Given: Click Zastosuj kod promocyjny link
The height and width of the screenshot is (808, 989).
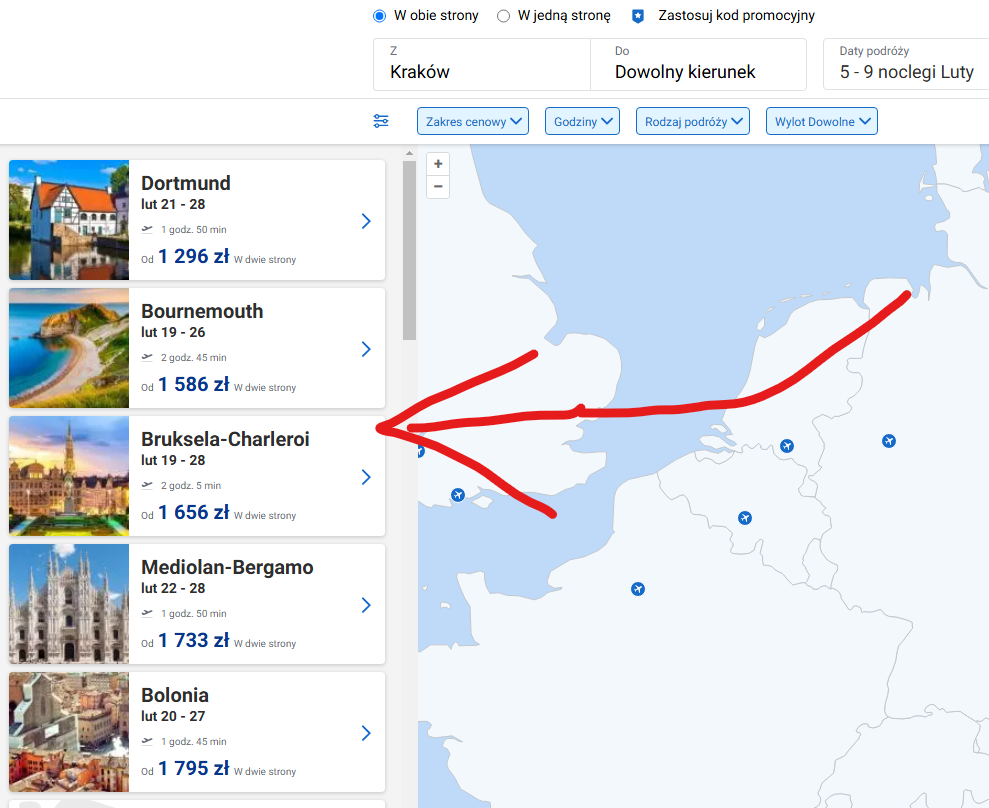Looking at the screenshot, I should 736,16.
